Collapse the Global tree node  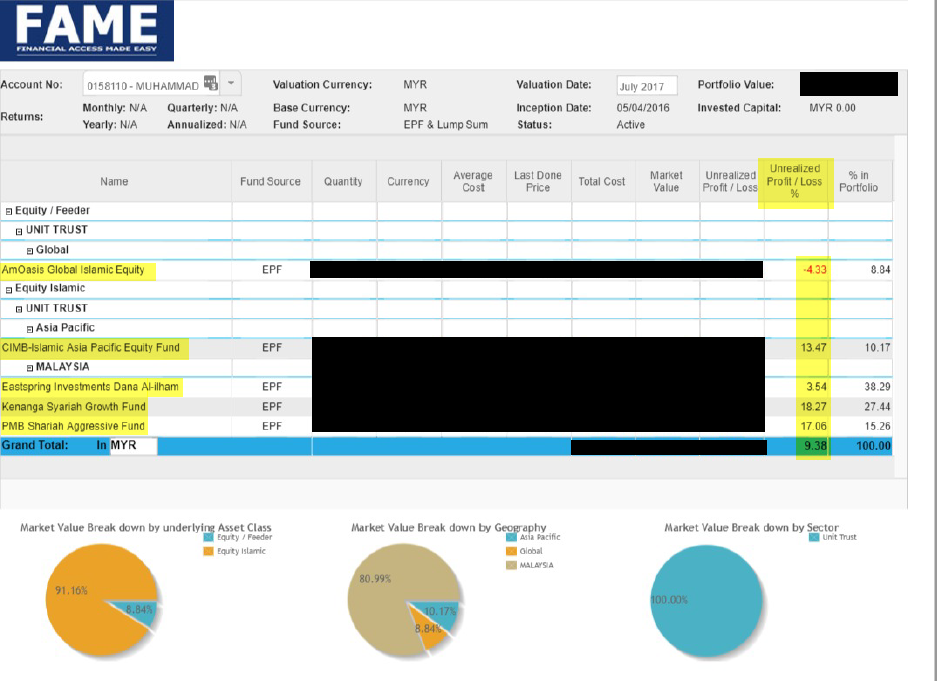point(30,250)
